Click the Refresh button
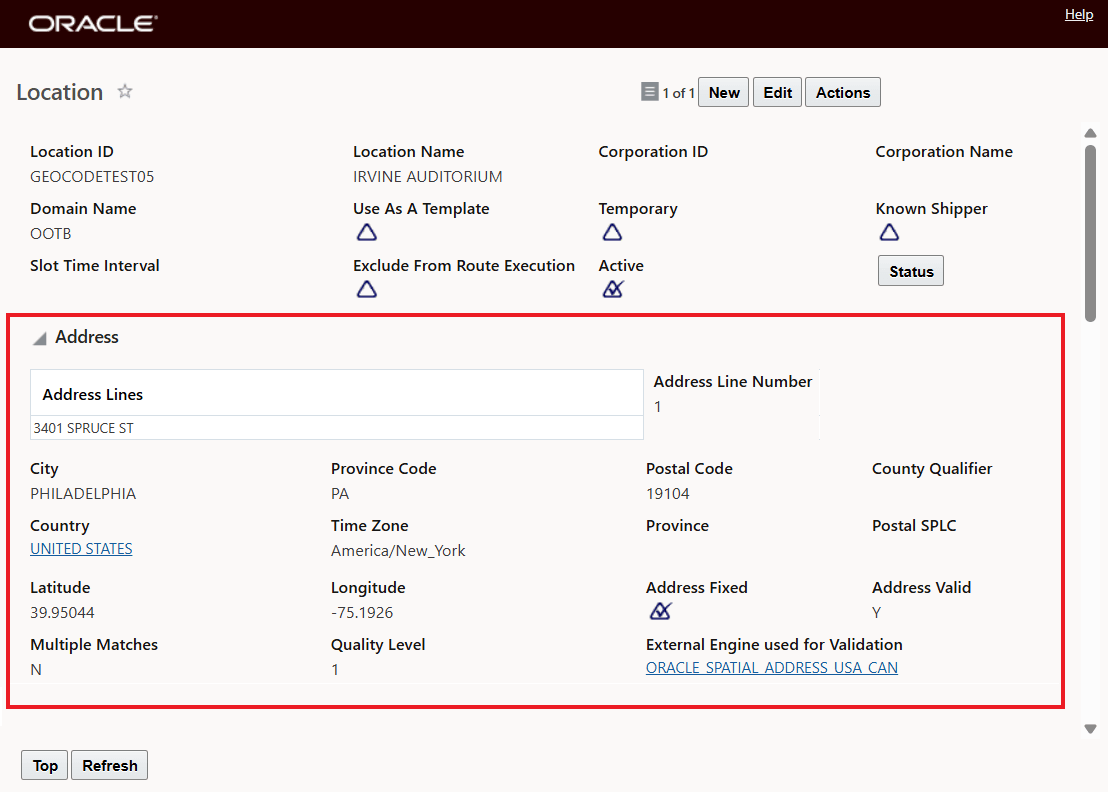Image resolution: width=1108 pixels, height=795 pixels. click(x=110, y=766)
